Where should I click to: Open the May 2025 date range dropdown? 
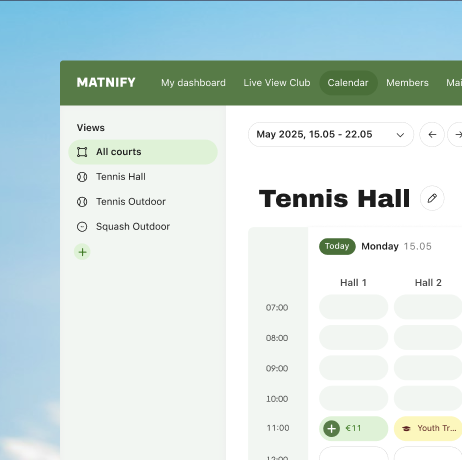pyautogui.click(x=331, y=134)
